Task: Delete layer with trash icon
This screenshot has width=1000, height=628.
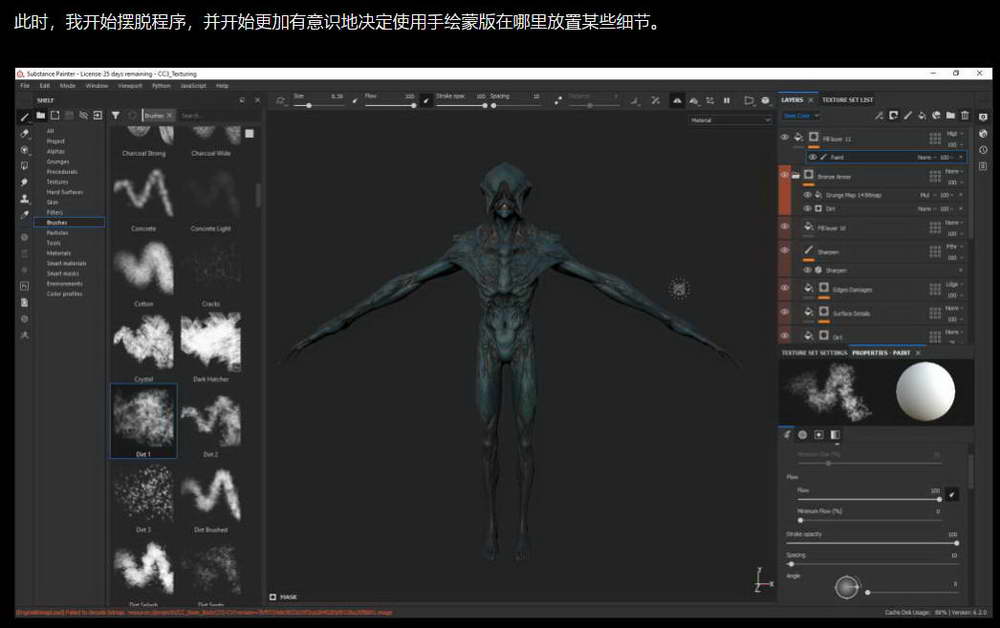Action: coord(965,115)
